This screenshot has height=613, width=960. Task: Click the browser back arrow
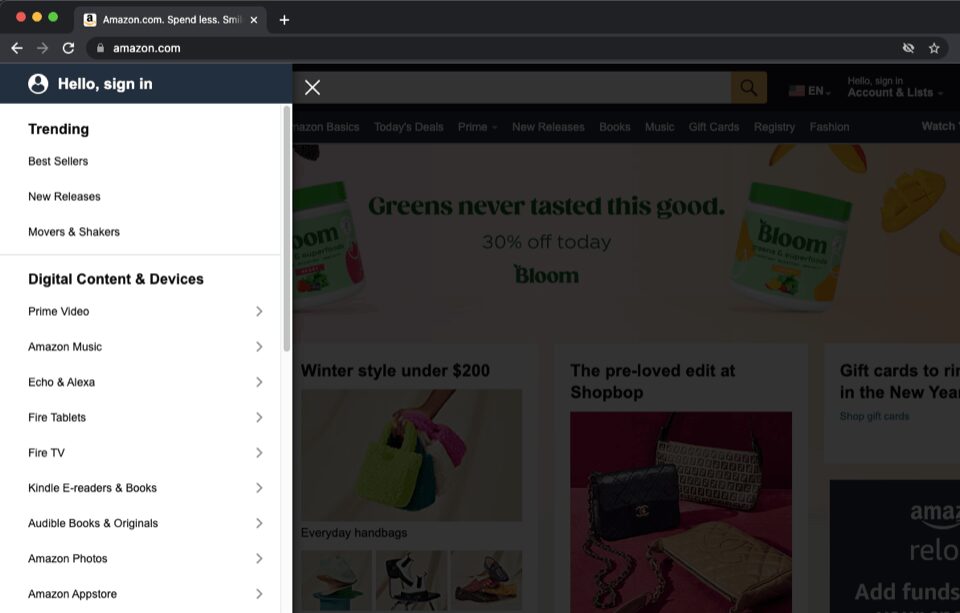pyautogui.click(x=16, y=47)
